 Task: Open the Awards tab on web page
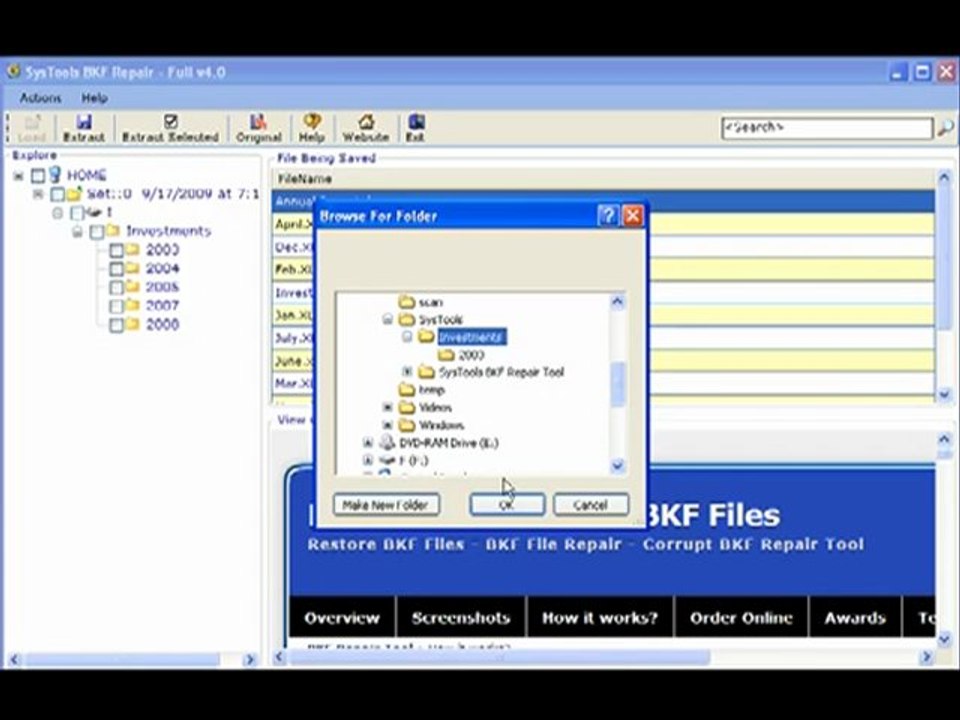click(x=855, y=618)
